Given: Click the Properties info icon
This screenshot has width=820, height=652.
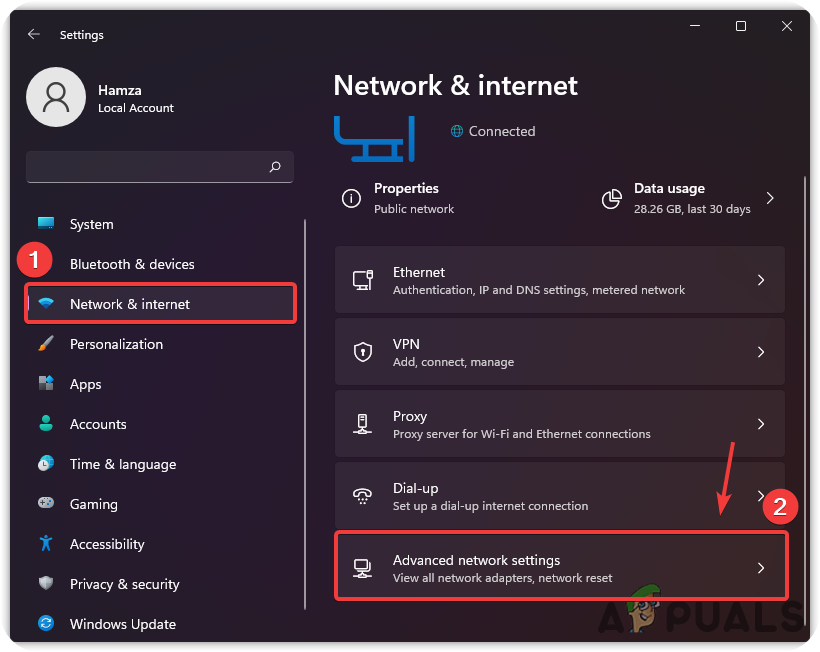Looking at the screenshot, I should click(x=351, y=198).
